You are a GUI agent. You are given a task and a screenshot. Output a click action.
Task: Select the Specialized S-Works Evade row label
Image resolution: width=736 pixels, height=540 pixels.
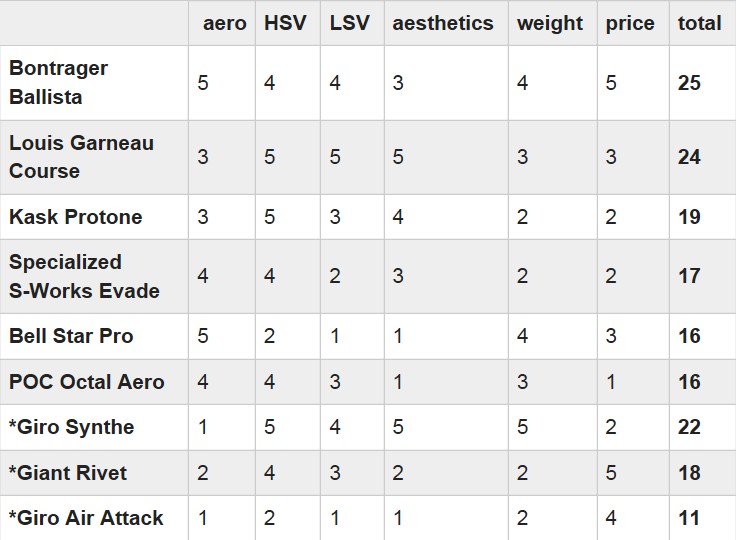84,276
